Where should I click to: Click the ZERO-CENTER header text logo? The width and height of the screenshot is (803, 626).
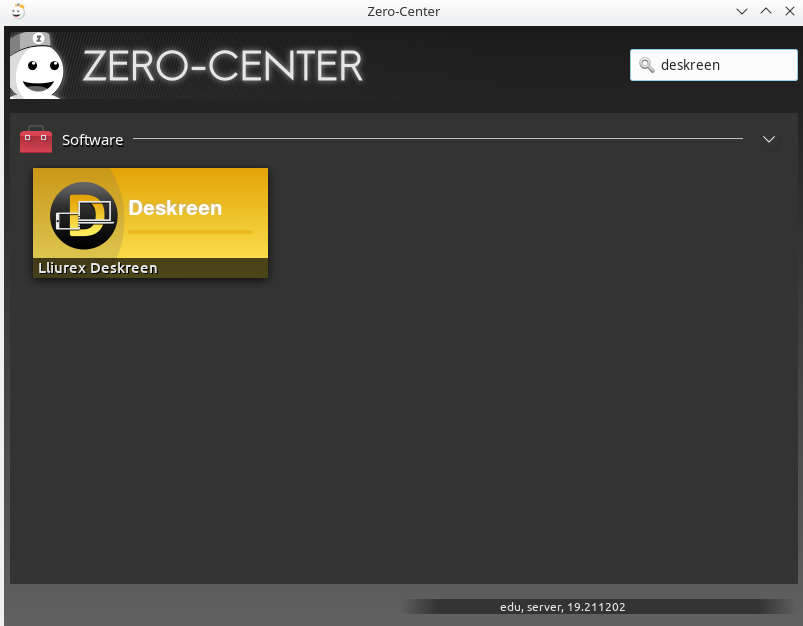click(222, 67)
